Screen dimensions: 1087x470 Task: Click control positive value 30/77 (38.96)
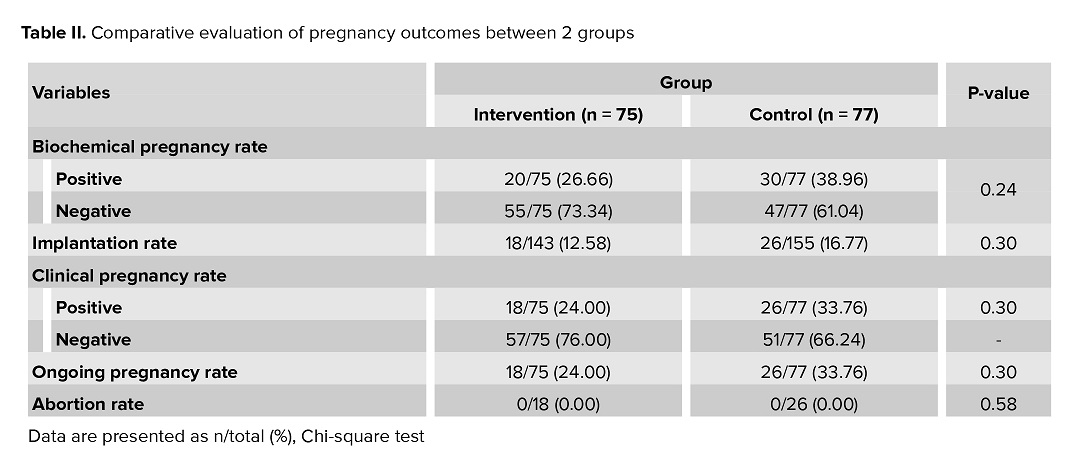(813, 179)
